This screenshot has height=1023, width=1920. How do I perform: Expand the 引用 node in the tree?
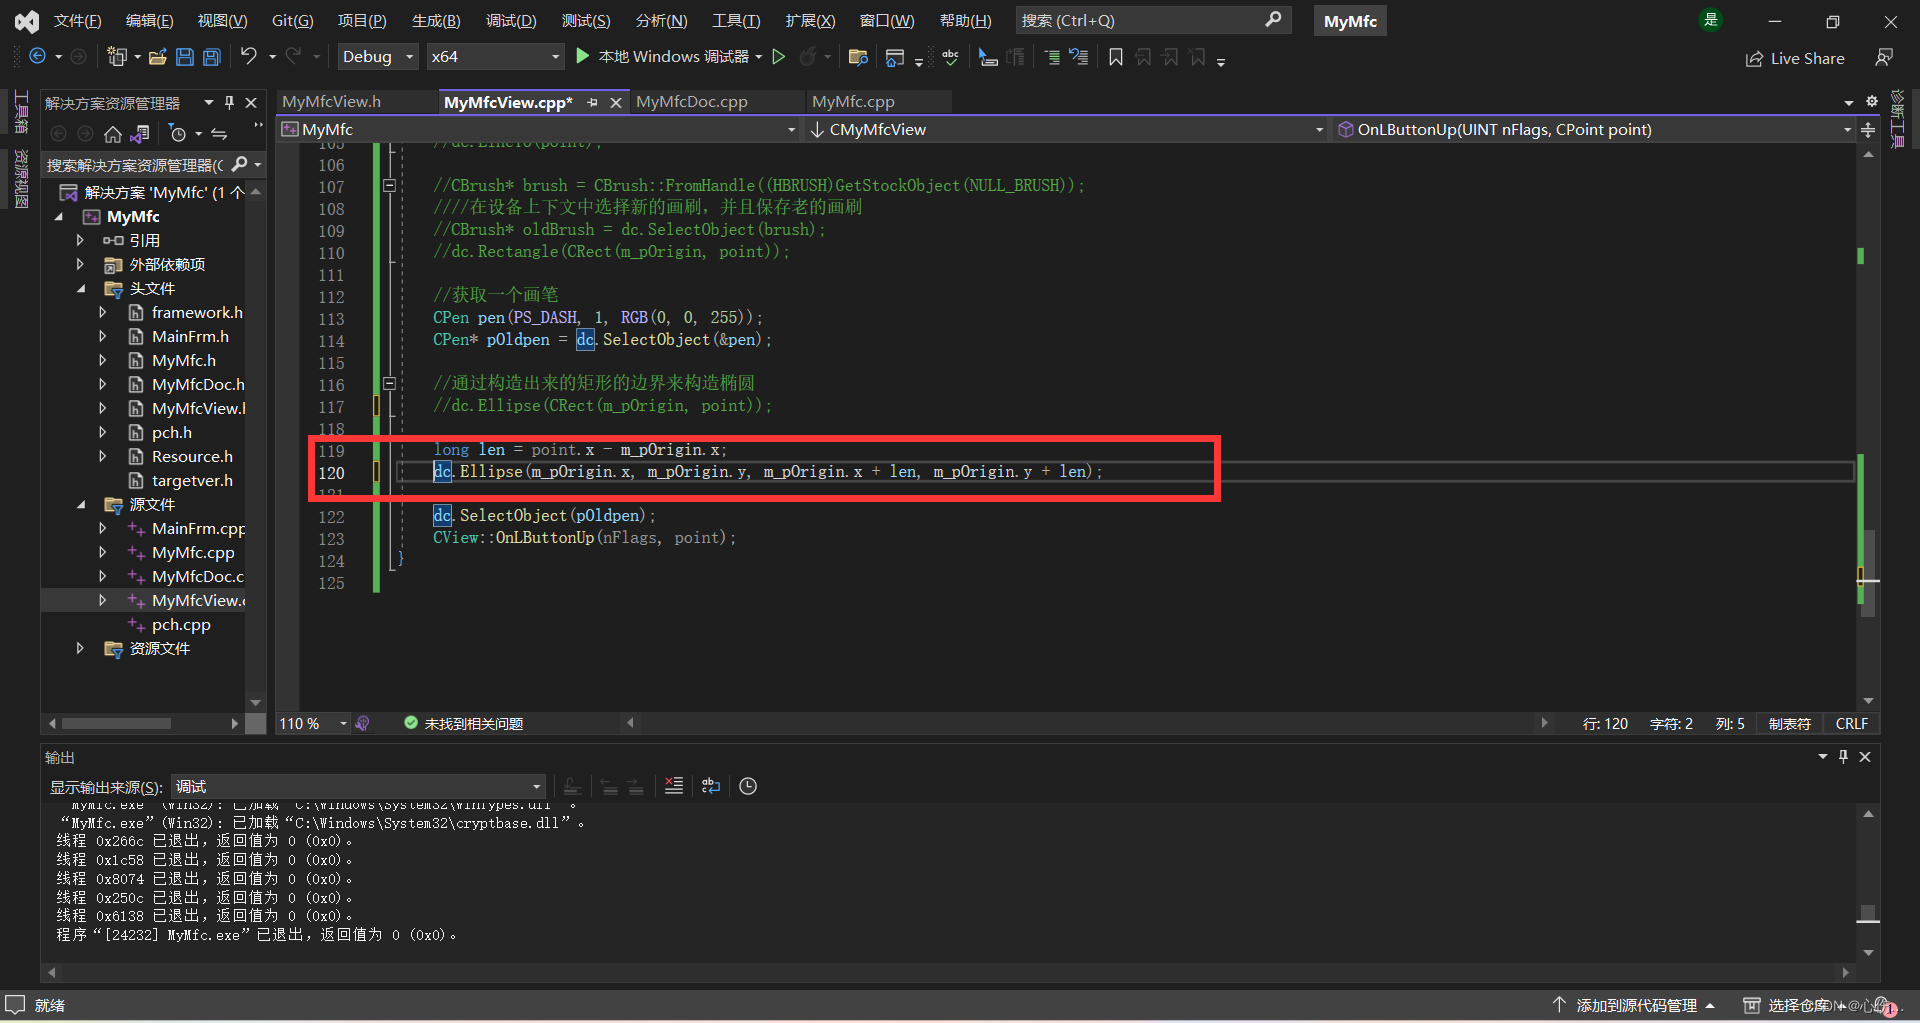[80, 241]
